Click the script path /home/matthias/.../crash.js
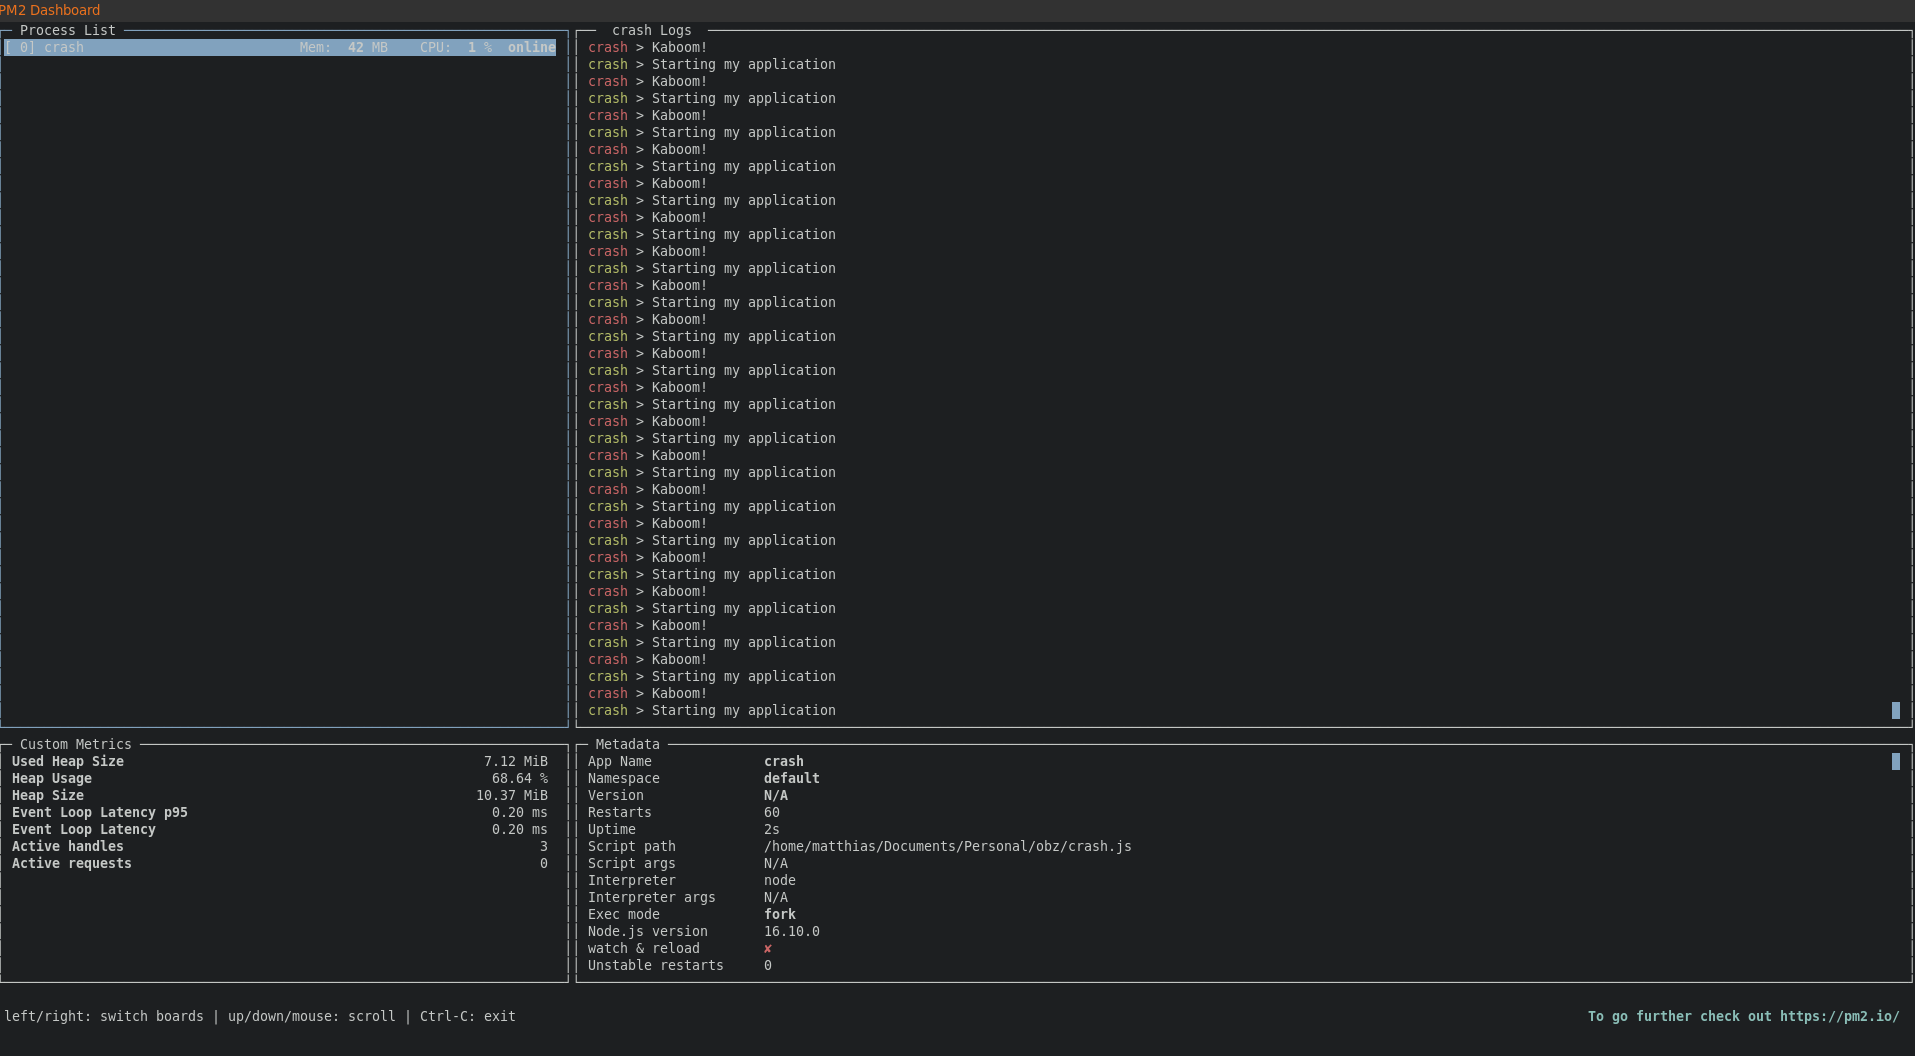Viewport: 1915px width, 1056px height. (947, 846)
